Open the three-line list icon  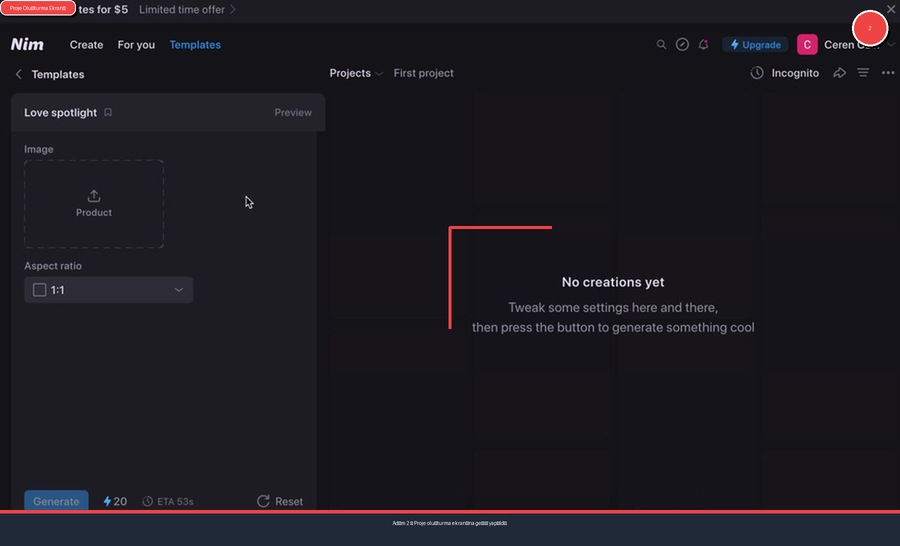[x=863, y=73]
